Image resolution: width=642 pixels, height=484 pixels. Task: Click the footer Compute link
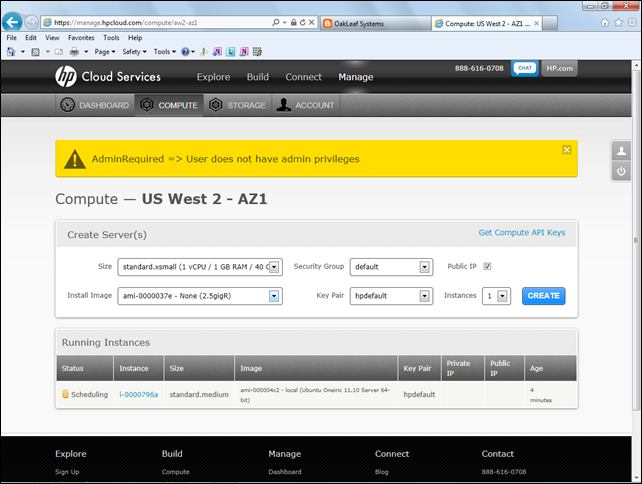[175, 472]
